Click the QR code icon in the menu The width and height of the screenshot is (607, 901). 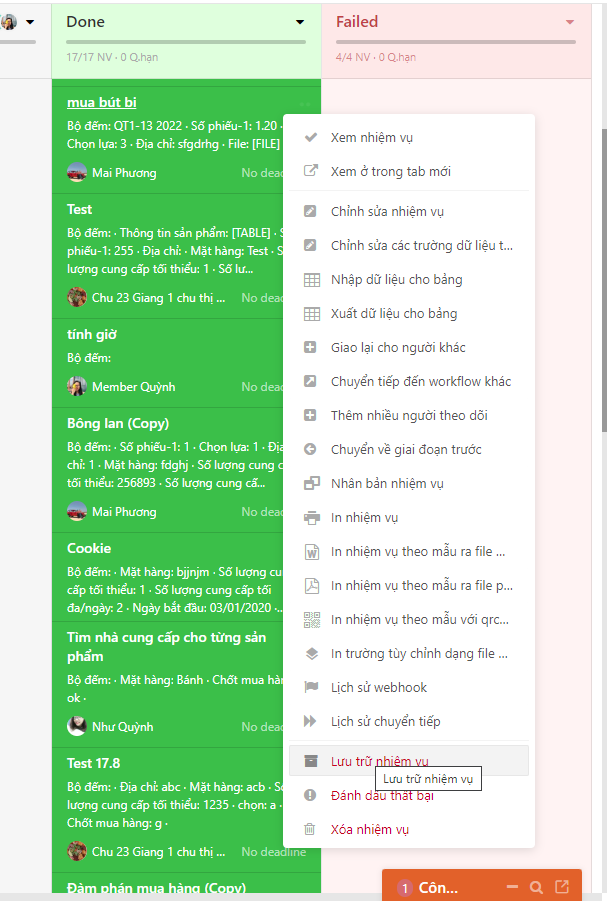[312, 619]
